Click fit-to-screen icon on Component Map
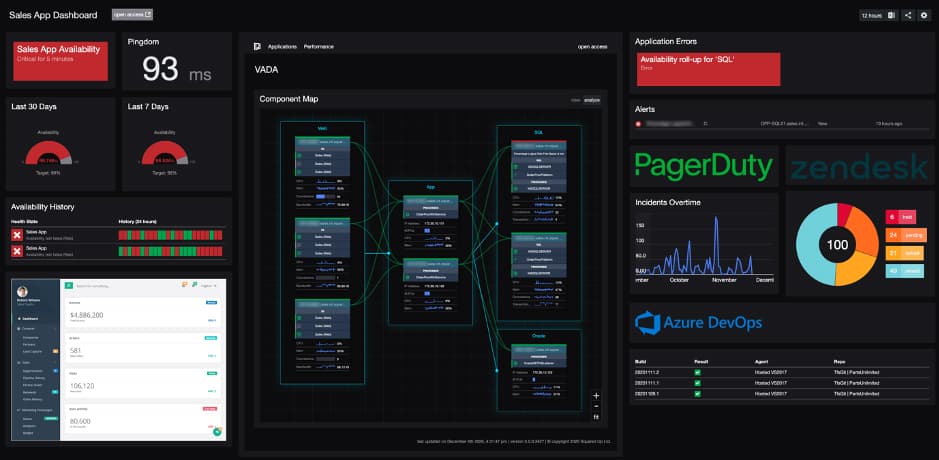Screen dimensions: 939x460 (x=596, y=417)
